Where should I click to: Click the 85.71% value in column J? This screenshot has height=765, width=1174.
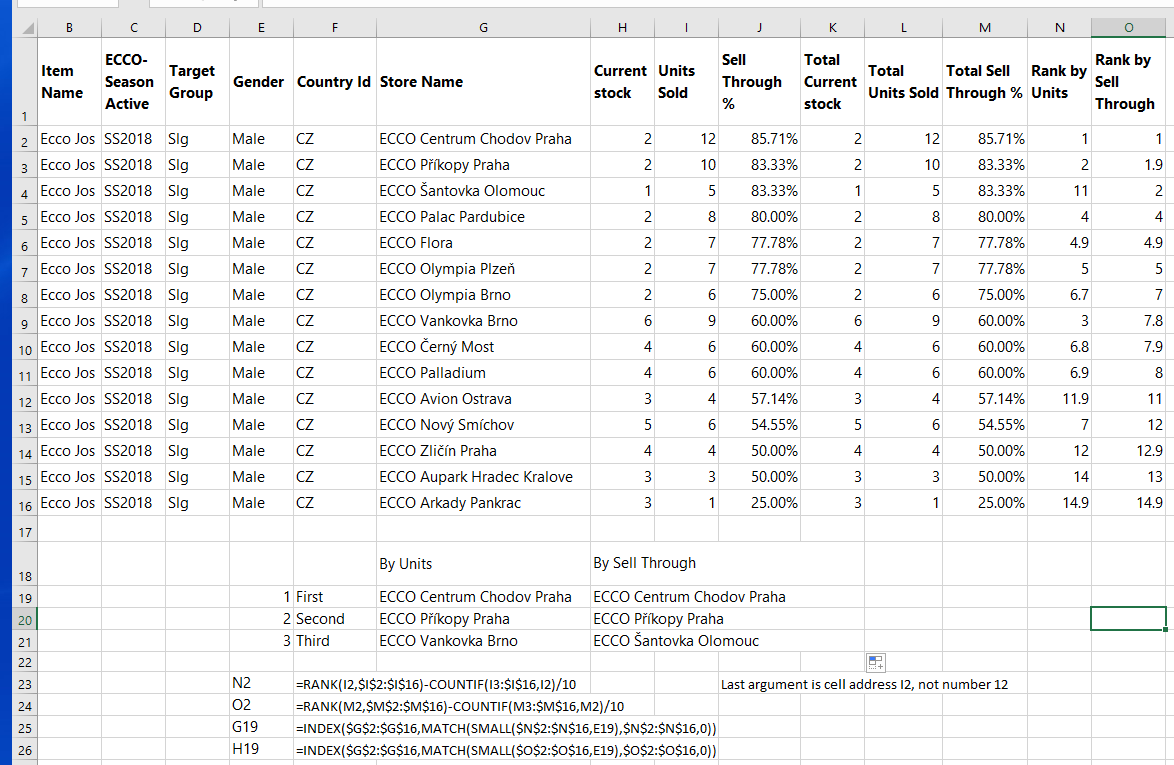[x=759, y=138]
